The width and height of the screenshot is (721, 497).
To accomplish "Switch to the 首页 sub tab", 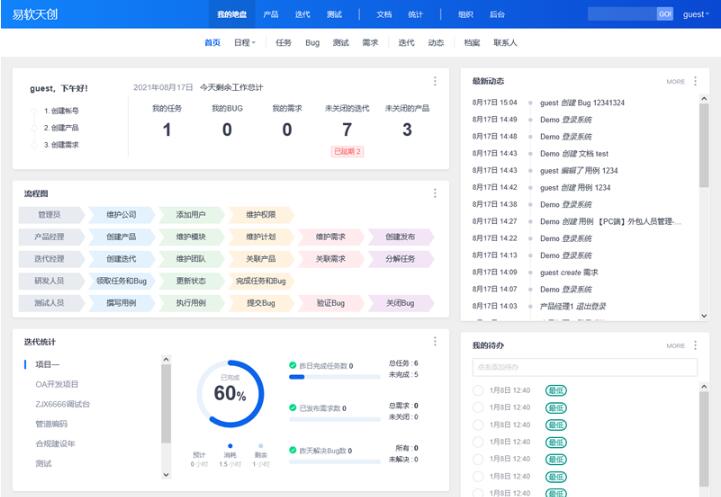I will (x=212, y=43).
